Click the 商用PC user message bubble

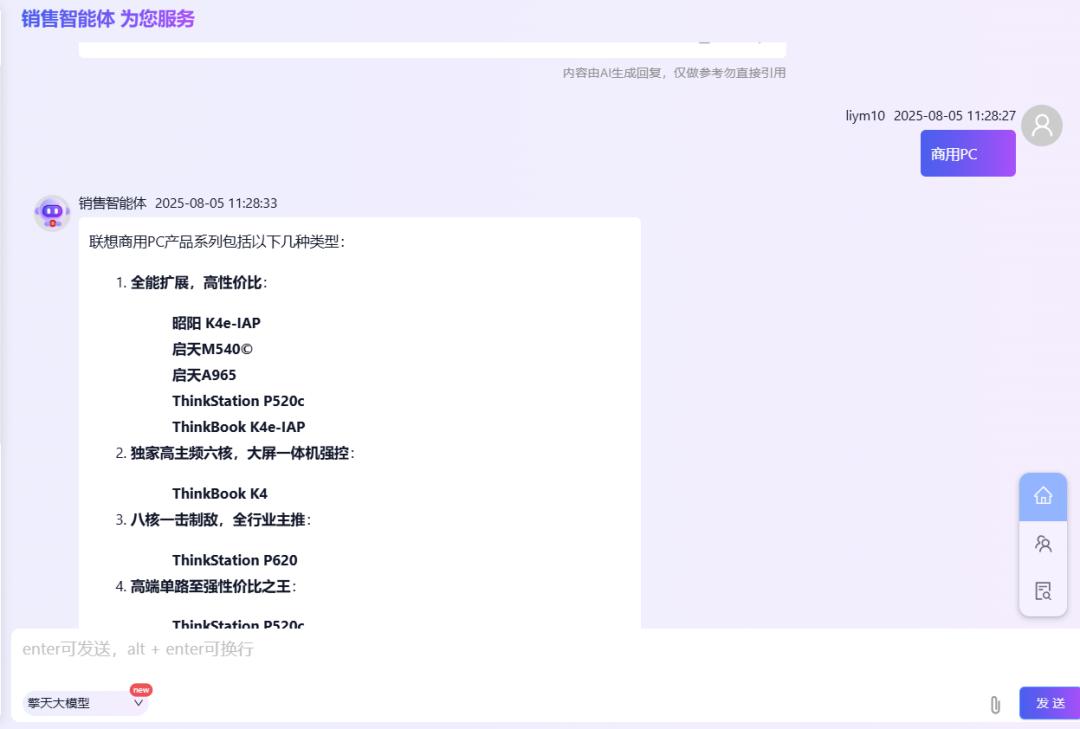tap(968, 154)
